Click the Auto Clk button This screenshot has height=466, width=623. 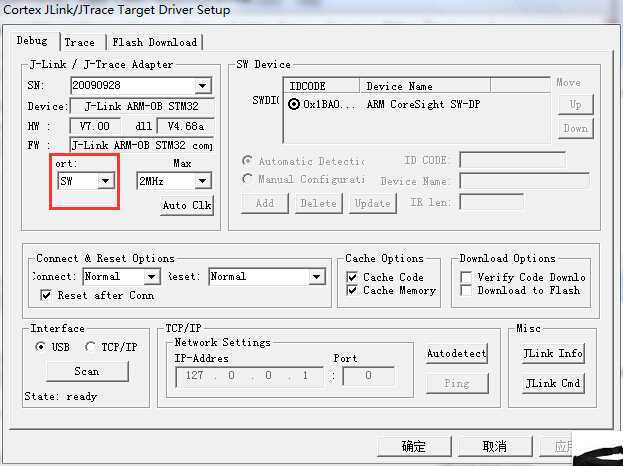[x=187, y=205]
